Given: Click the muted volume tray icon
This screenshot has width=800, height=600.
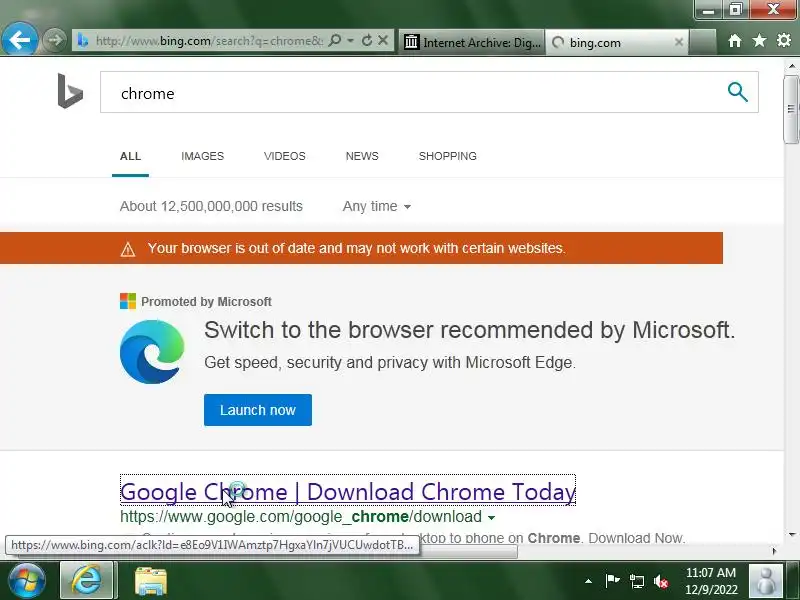Looking at the screenshot, I should [661, 581].
